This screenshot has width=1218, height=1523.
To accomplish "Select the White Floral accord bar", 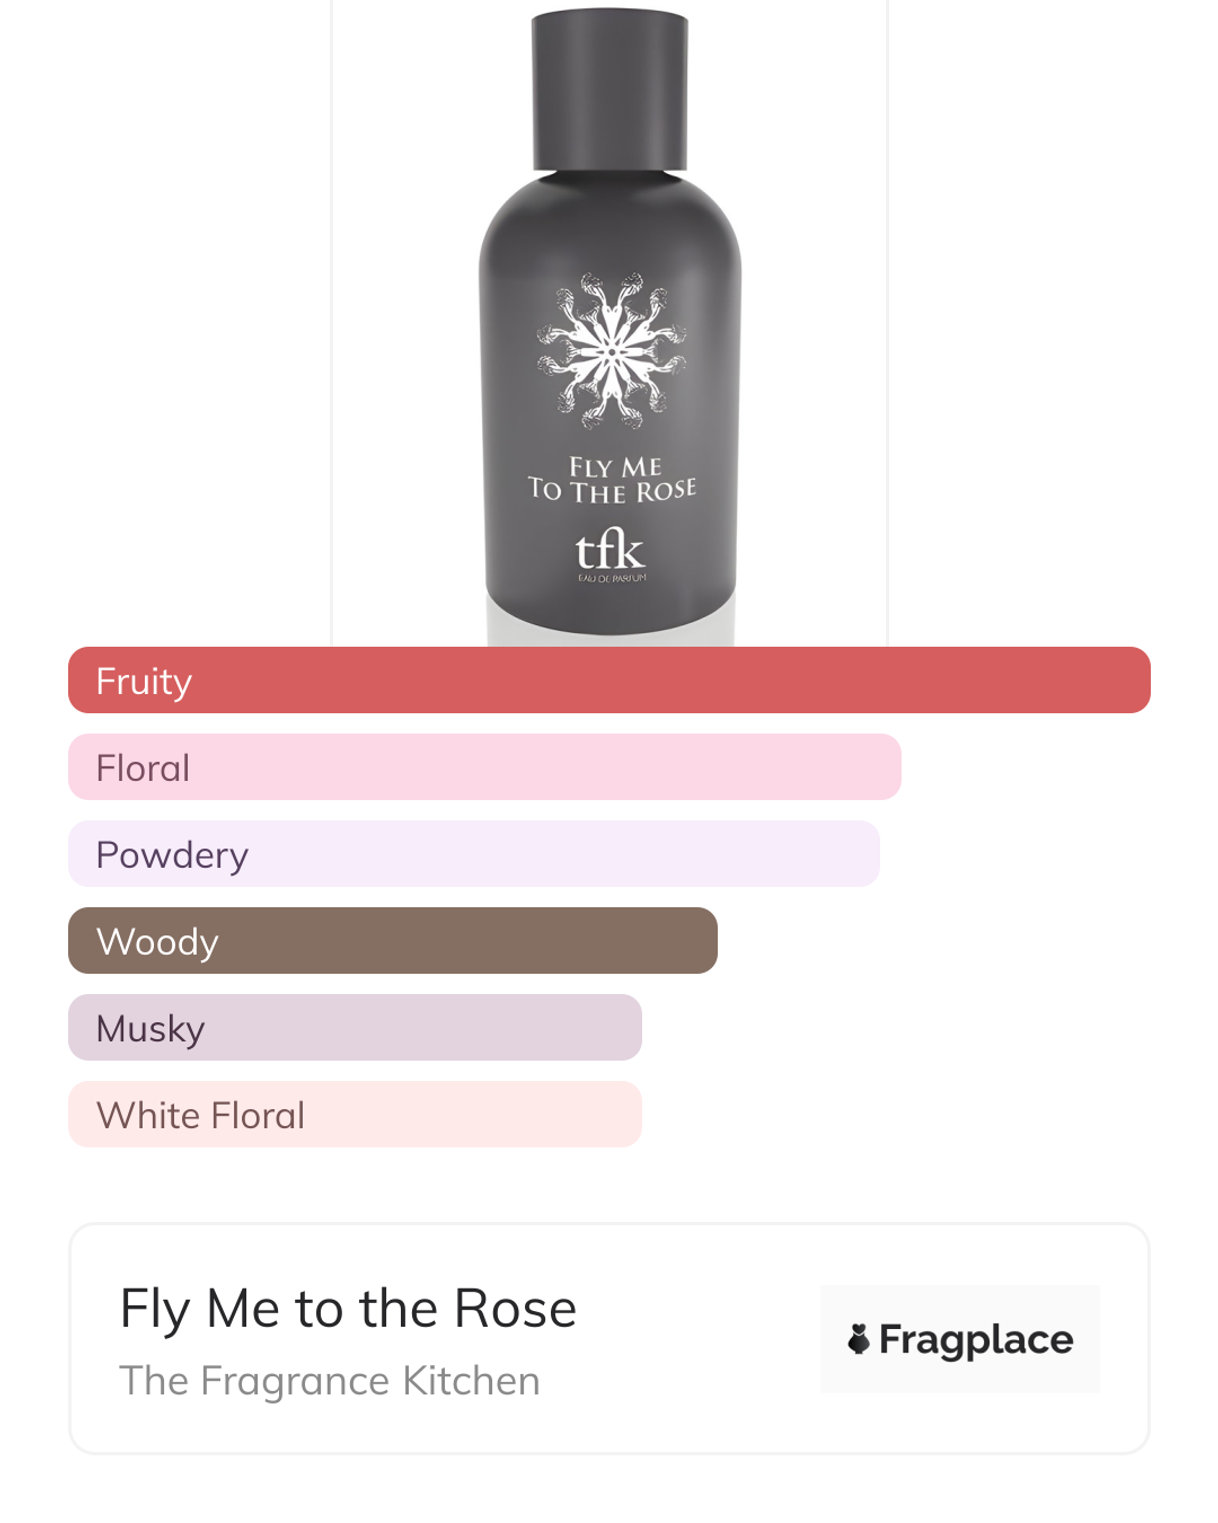I will point(354,1114).
